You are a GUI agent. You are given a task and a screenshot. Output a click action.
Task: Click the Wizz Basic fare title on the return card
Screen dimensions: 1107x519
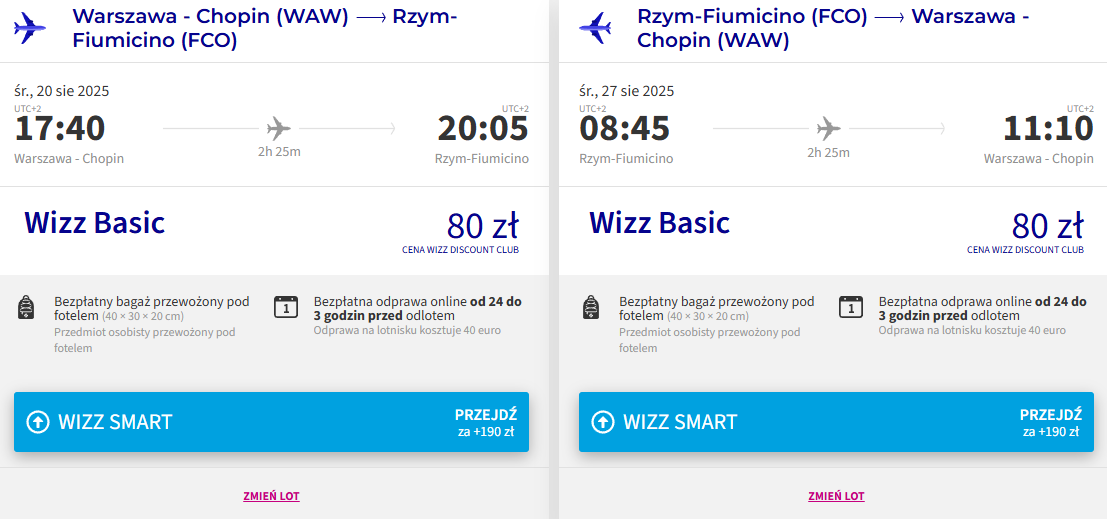click(x=659, y=222)
